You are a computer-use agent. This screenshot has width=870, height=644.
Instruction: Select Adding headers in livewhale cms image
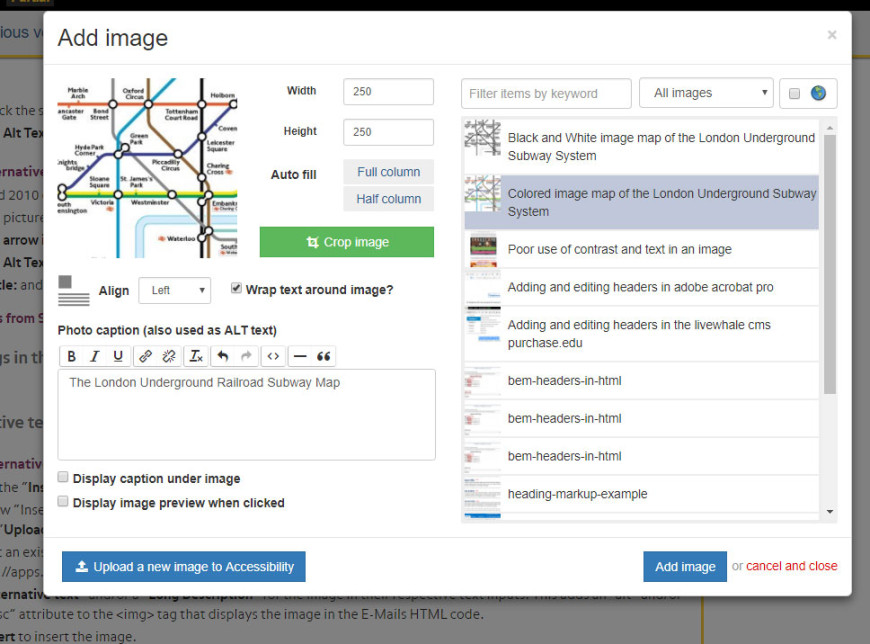pos(641,334)
